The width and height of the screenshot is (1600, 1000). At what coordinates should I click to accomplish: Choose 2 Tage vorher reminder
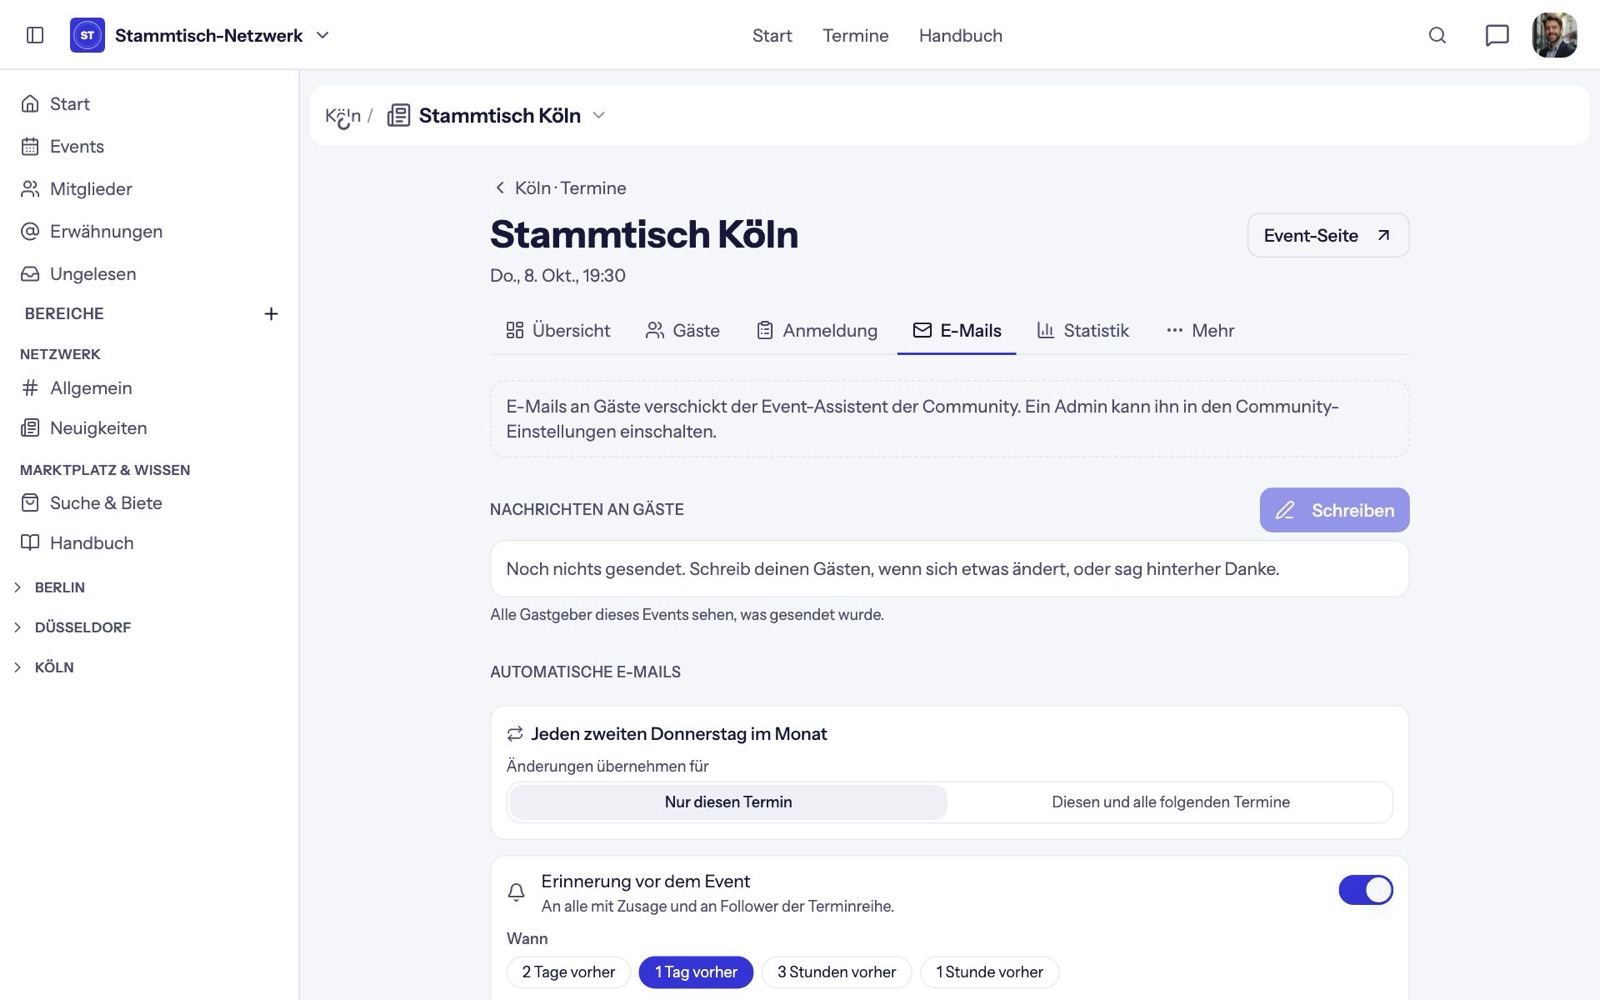tap(568, 972)
